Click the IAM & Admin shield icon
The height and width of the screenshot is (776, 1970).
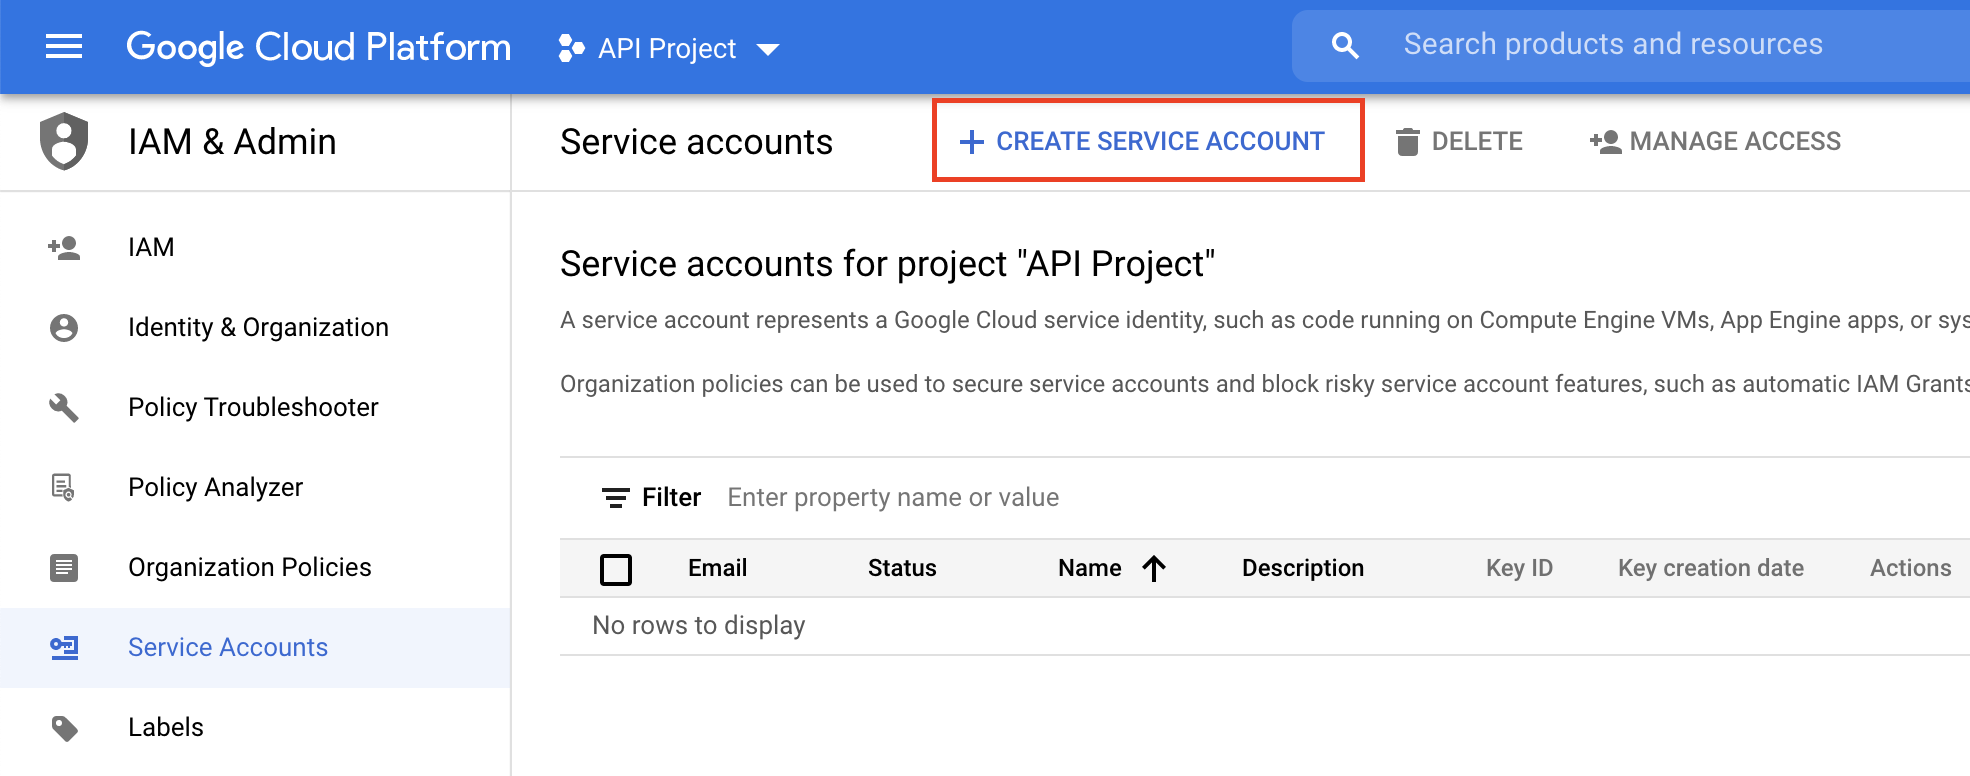click(x=64, y=141)
